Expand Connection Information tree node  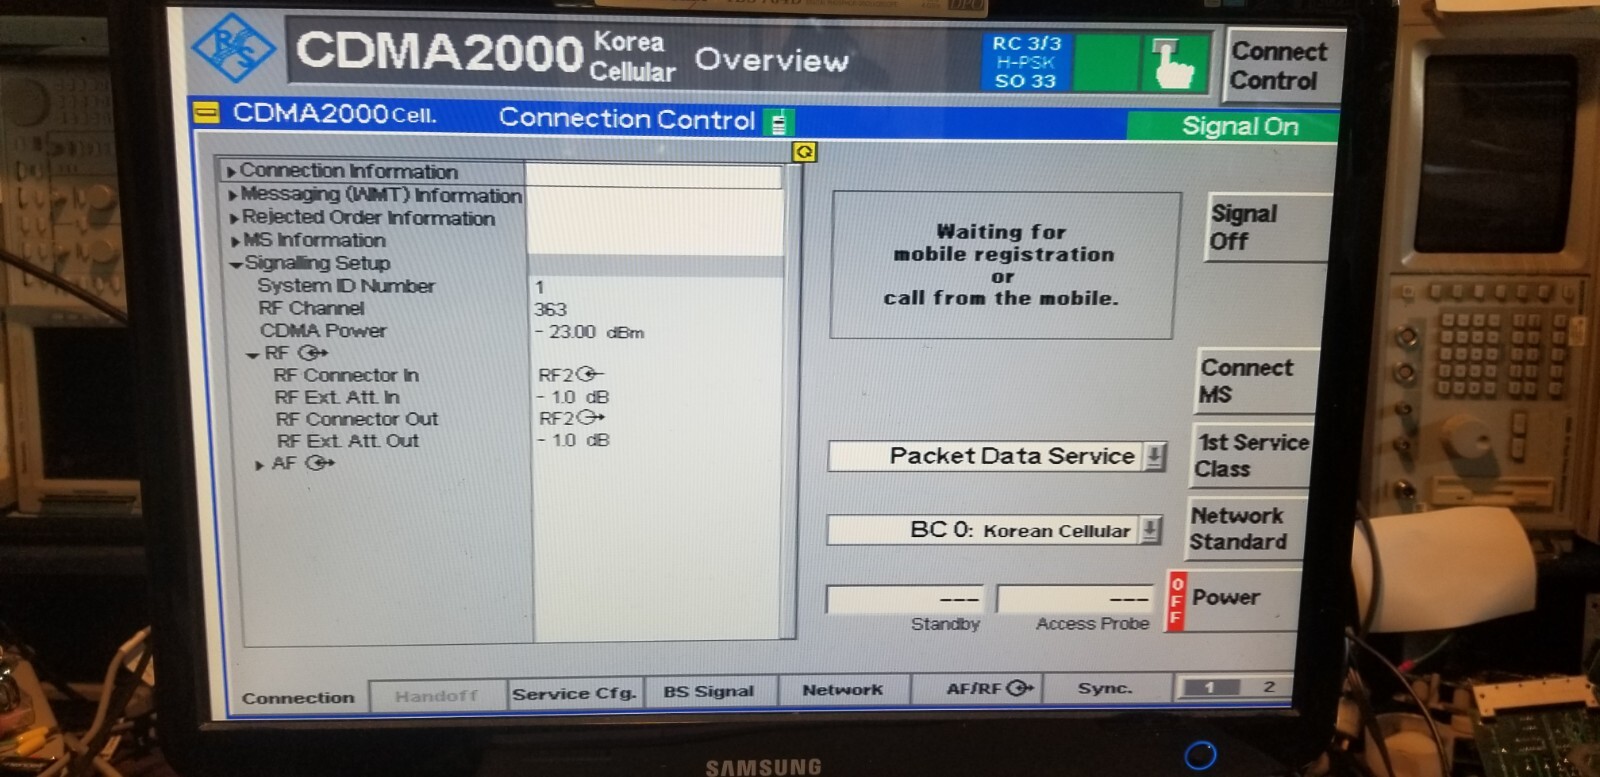[x=232, y=172]
